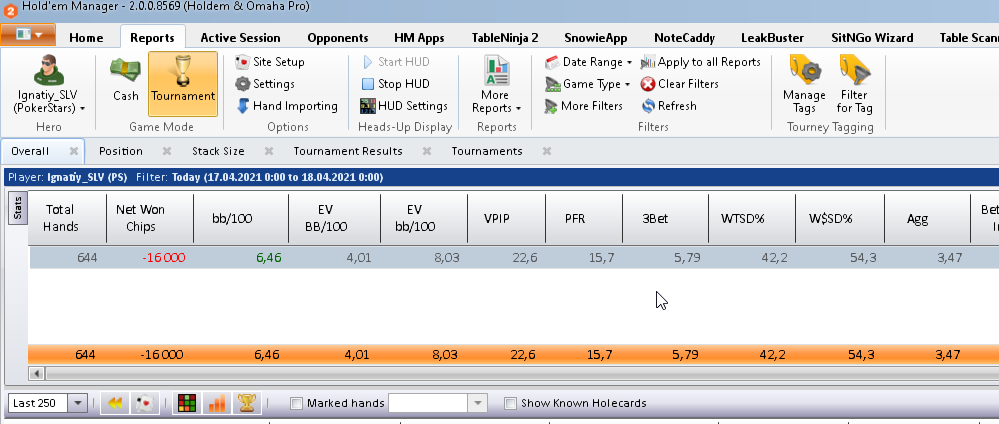Open the Opponents ribbon tab
999x424 pixels.
(338, 38)
